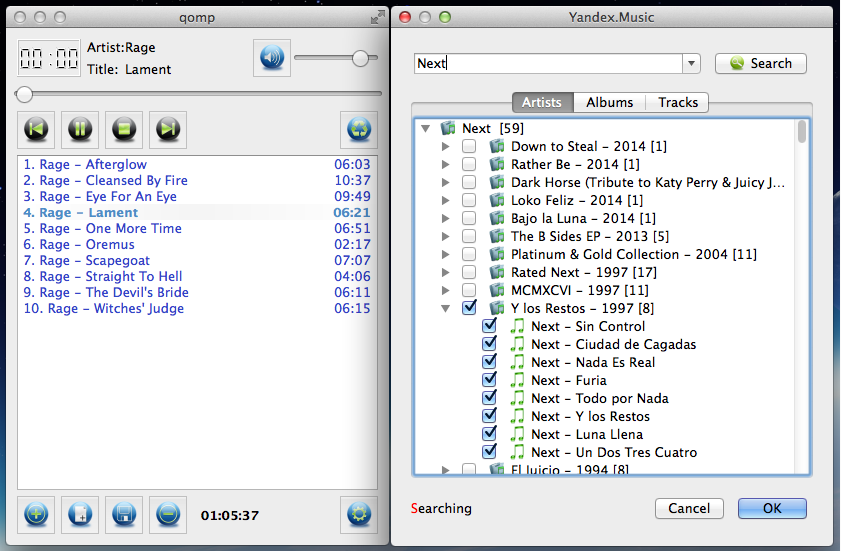Click the load playlist document icon
Image resolution: width=841 pixels, height=551 pixels.
tap(80, 515)
